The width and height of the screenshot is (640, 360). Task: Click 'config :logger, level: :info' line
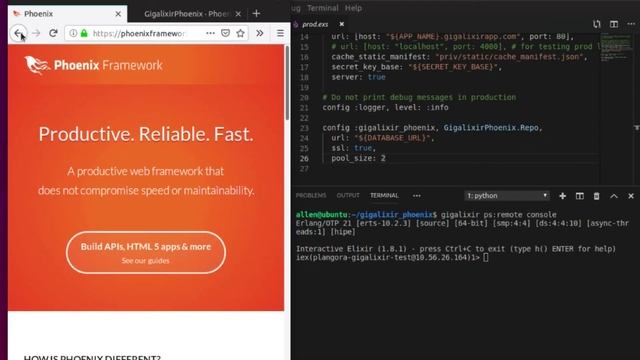(x=385, y=108)
